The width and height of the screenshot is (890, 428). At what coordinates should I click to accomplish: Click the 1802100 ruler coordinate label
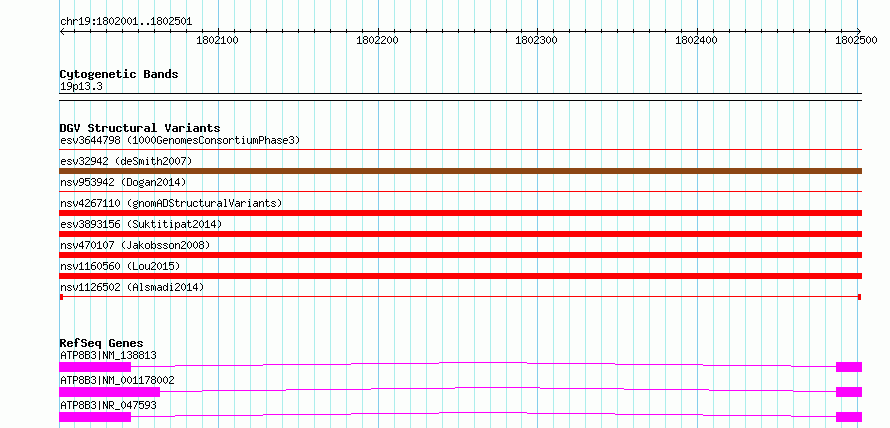(x=217, y=40)
